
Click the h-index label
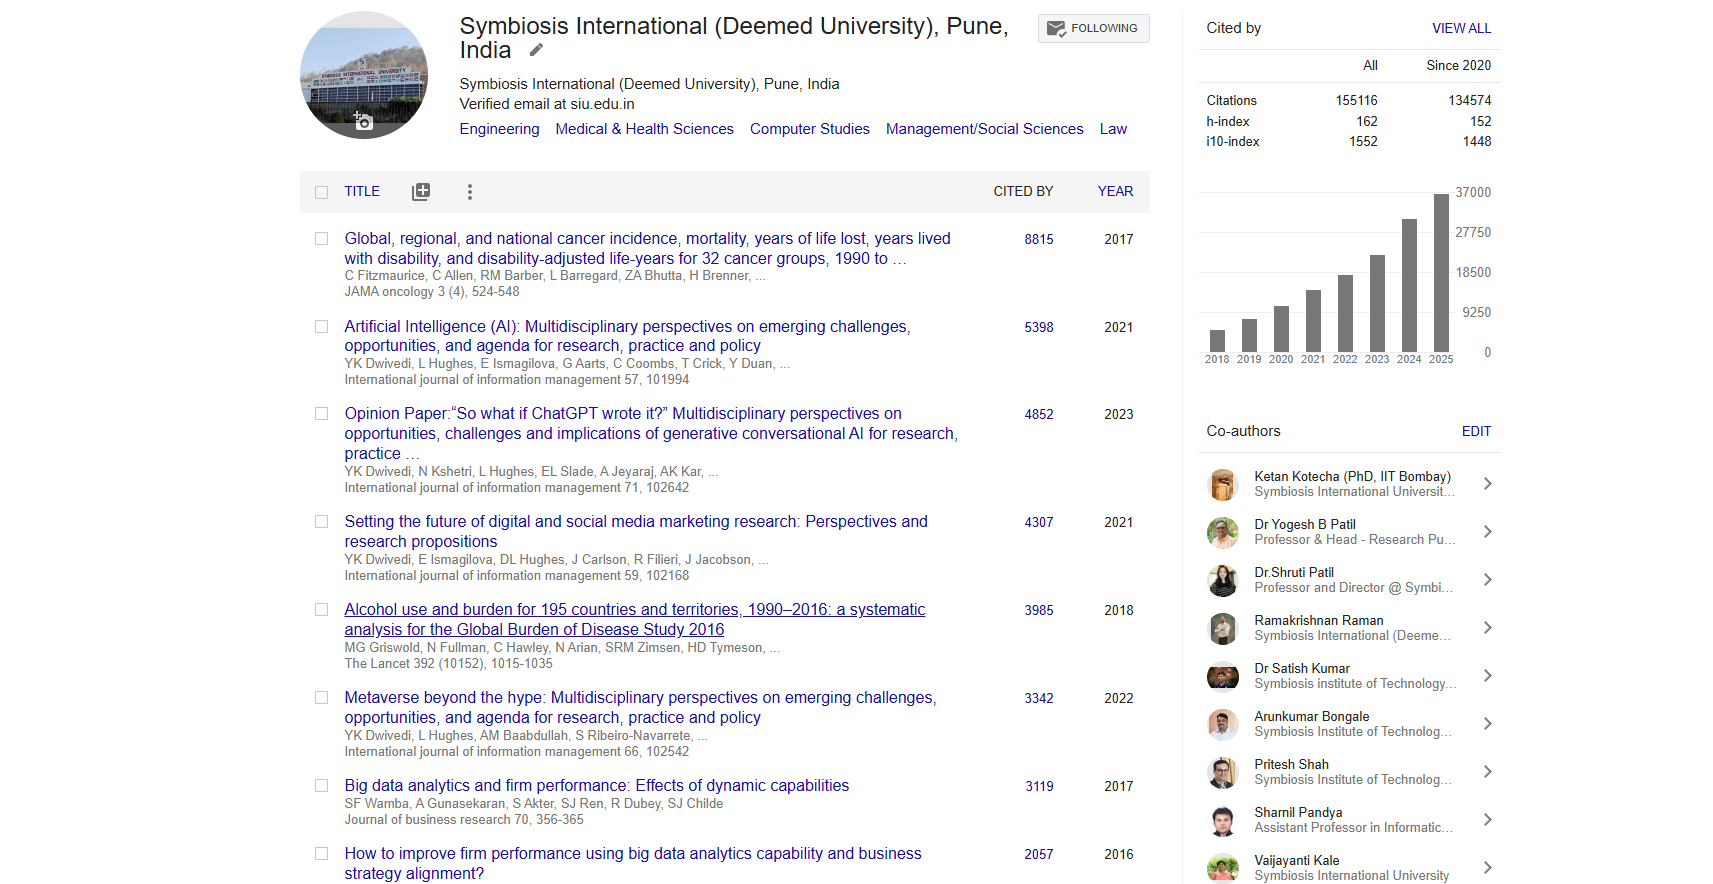tap(1228, 121)
